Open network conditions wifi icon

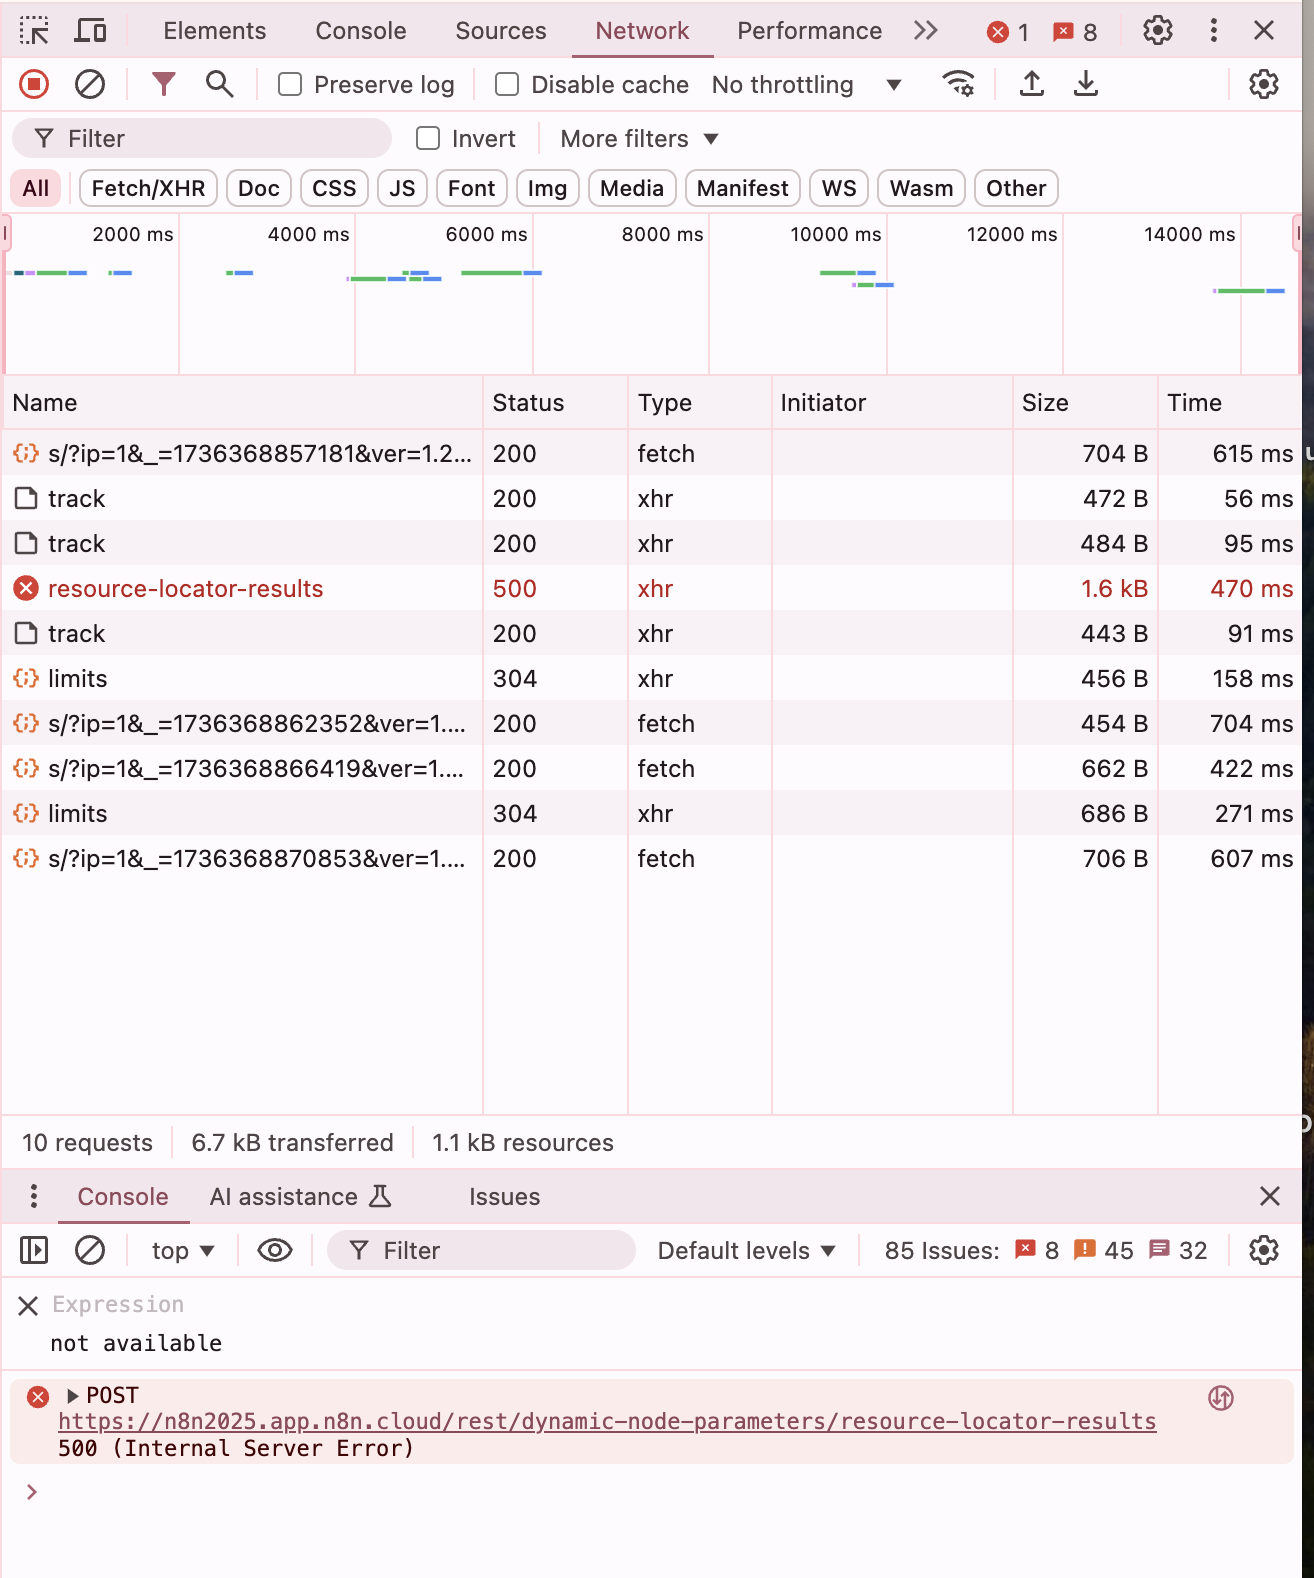point(958,85)
